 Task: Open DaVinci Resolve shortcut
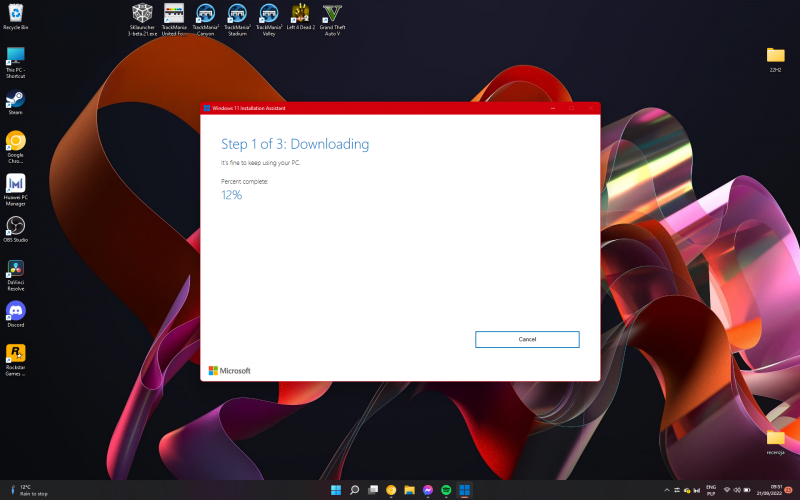15,269
